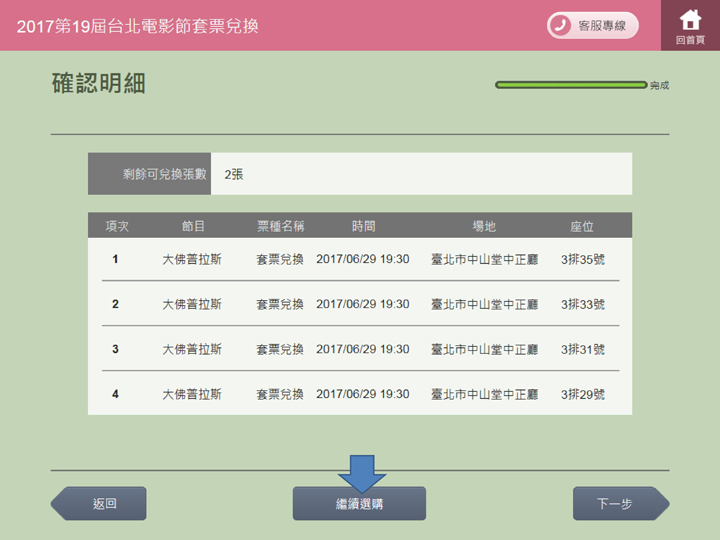
Task: Click the phone icon in 客服專線
Action: pyautogui.click(x=560, y=25)
